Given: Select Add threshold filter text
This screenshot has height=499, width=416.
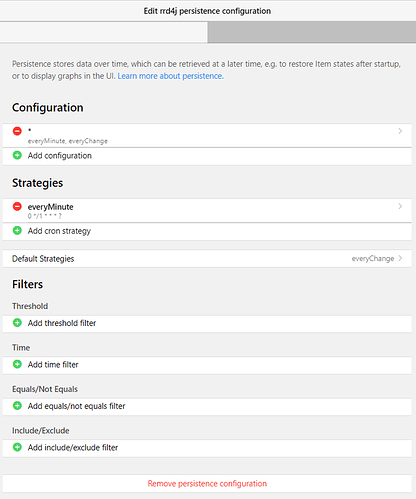Looking at the screenshot, I should [x=62, y=323].
